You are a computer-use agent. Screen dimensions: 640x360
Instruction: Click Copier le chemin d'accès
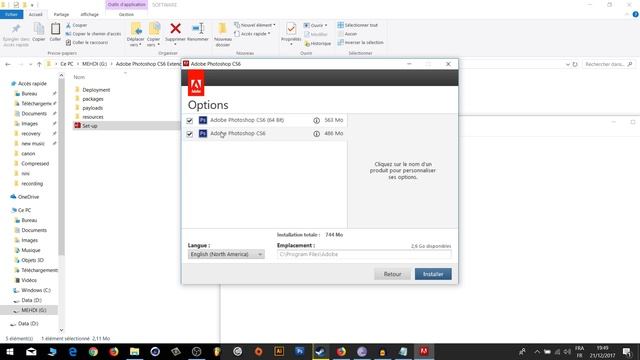tap(93, 34)
